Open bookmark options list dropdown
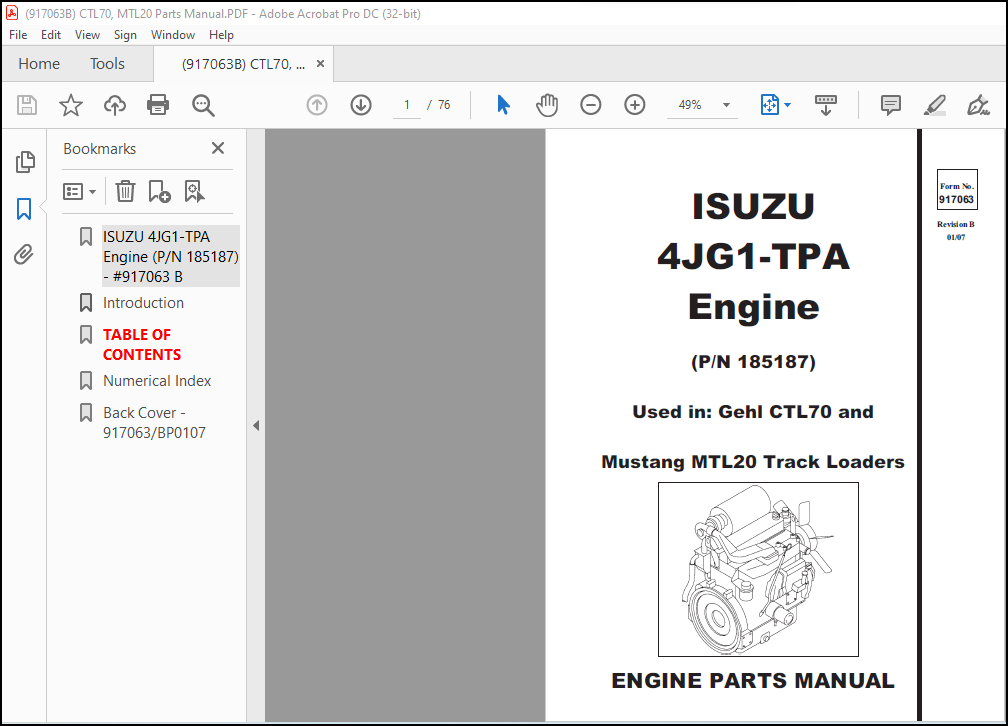1008x726 pixels. 79,192
